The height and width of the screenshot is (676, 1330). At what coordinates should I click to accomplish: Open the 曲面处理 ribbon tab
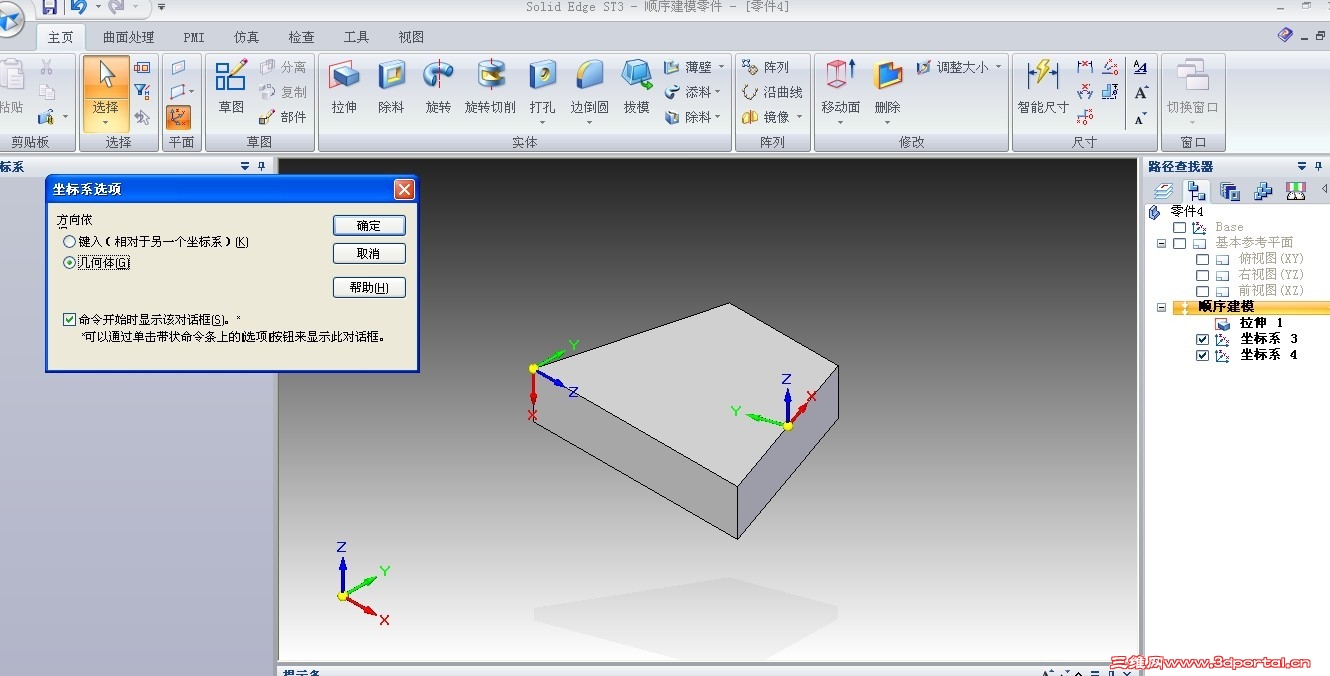point(129,37)
